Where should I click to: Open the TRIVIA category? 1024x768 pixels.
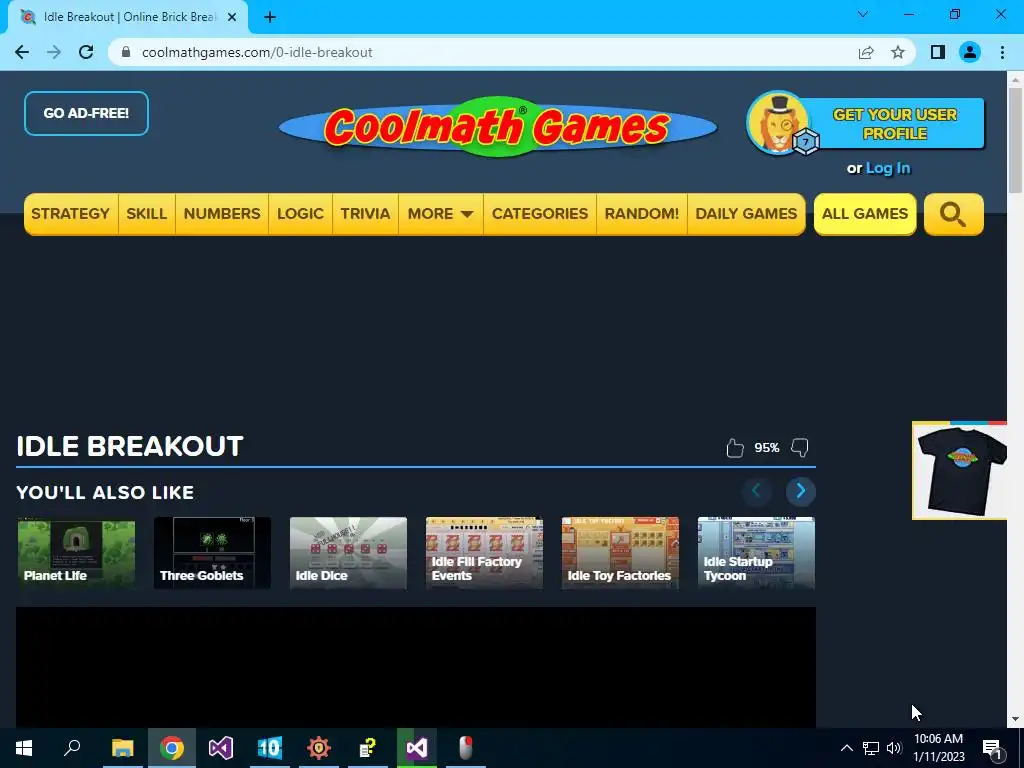(x=365, y=214)
